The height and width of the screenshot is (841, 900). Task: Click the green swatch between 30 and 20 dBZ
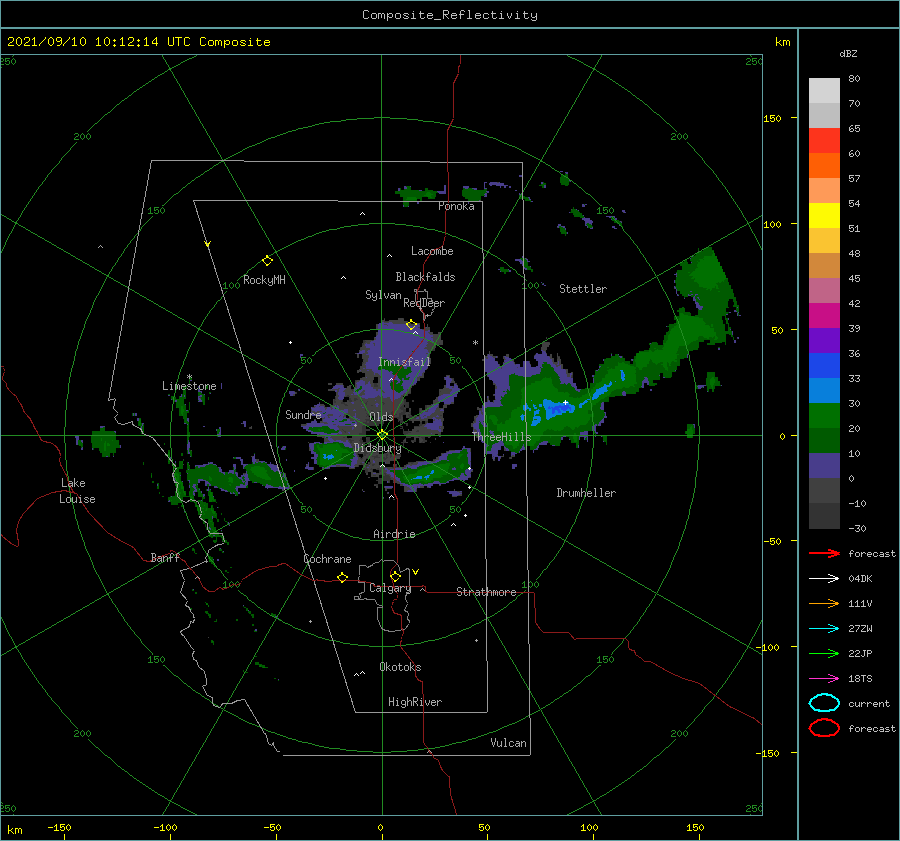pos(824,415)
